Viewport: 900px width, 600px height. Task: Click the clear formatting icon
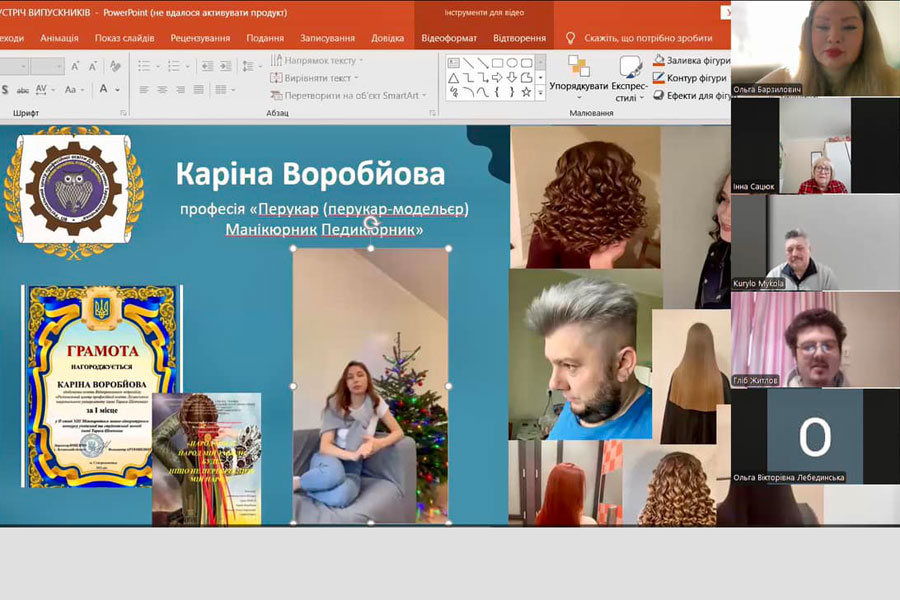(115, 66)
